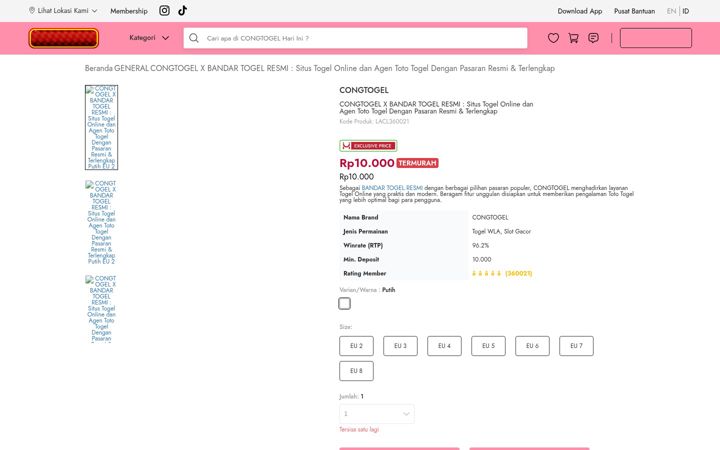Click Togel WLA, Slot Gacor value
720x450 pixels.
(501, 231)
